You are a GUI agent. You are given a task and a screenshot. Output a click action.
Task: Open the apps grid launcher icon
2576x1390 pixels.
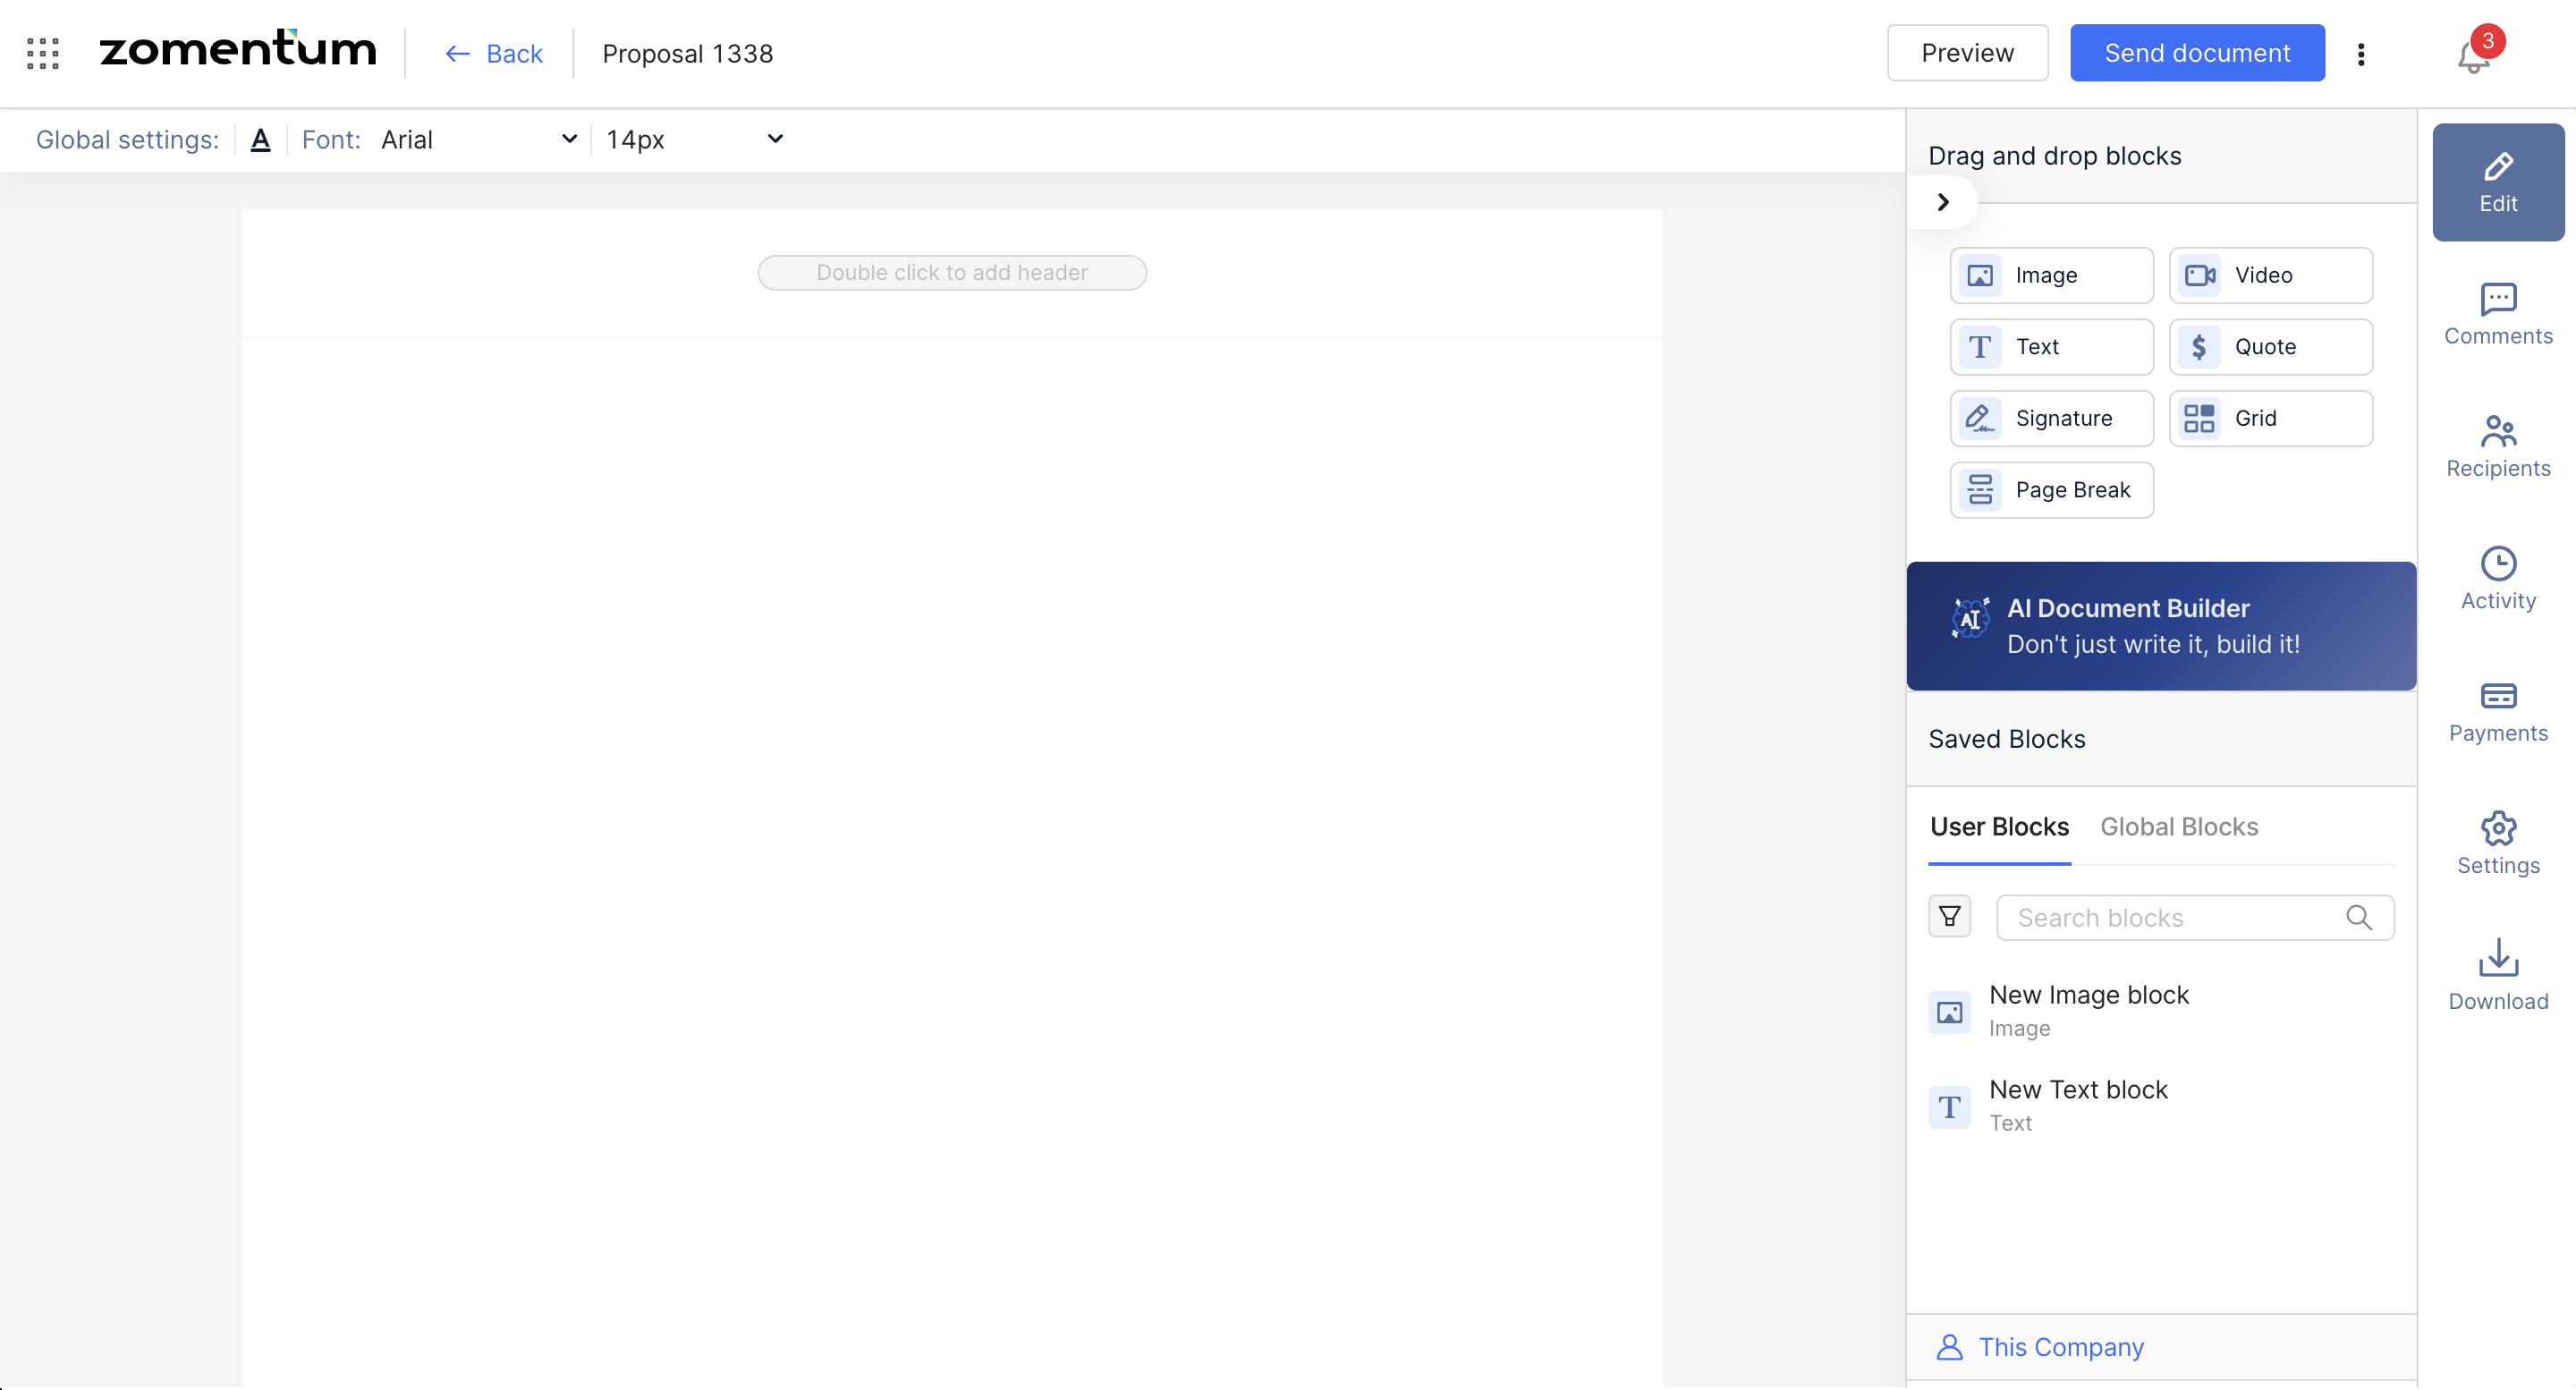[x=43, y=53]
